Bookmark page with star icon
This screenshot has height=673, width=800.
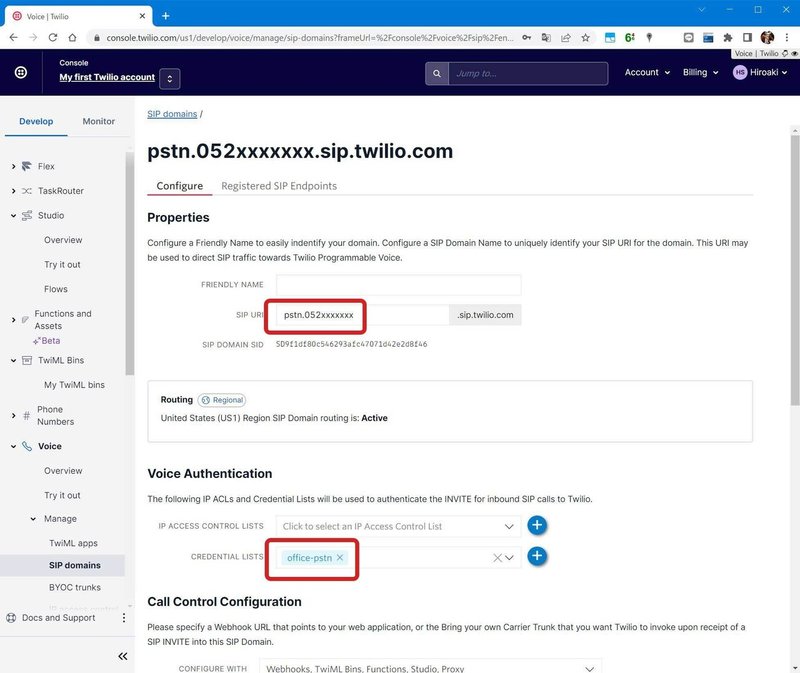585,37
